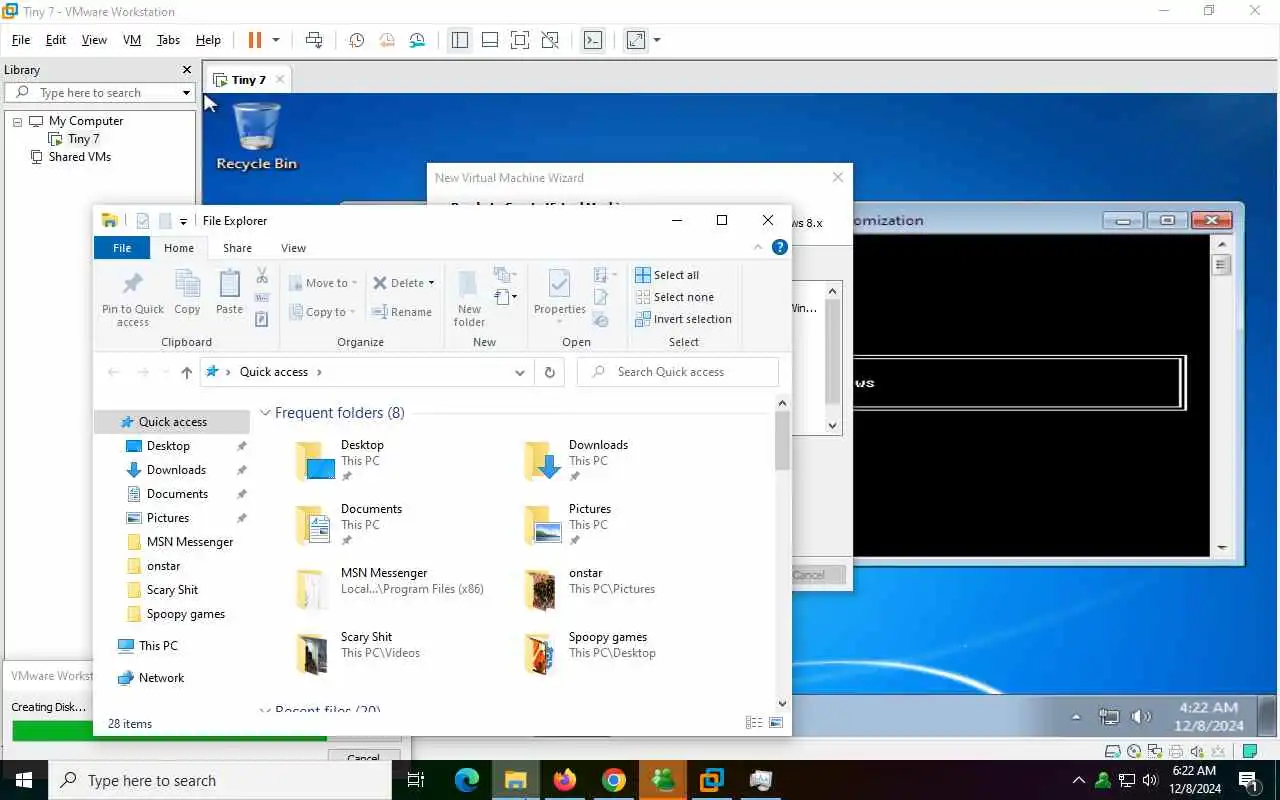This screenshot has width=1280, height=800.
Task: Open the address bar history dropdown
Action: [x=520, y=372]
